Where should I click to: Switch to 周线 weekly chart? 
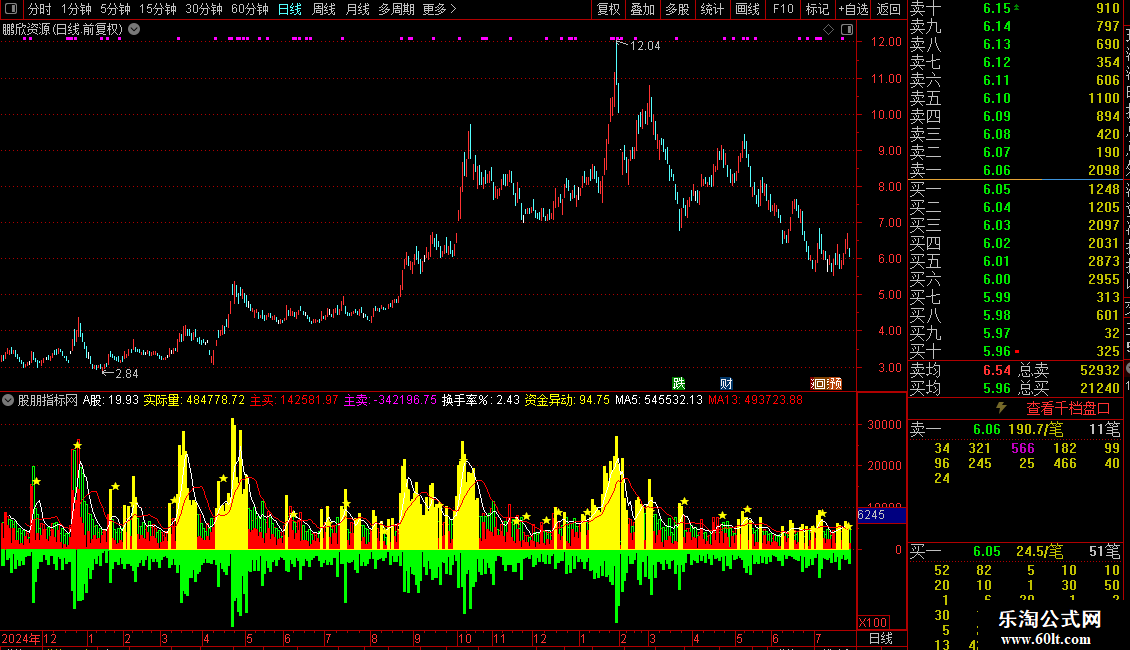click(x=324, y=9)
